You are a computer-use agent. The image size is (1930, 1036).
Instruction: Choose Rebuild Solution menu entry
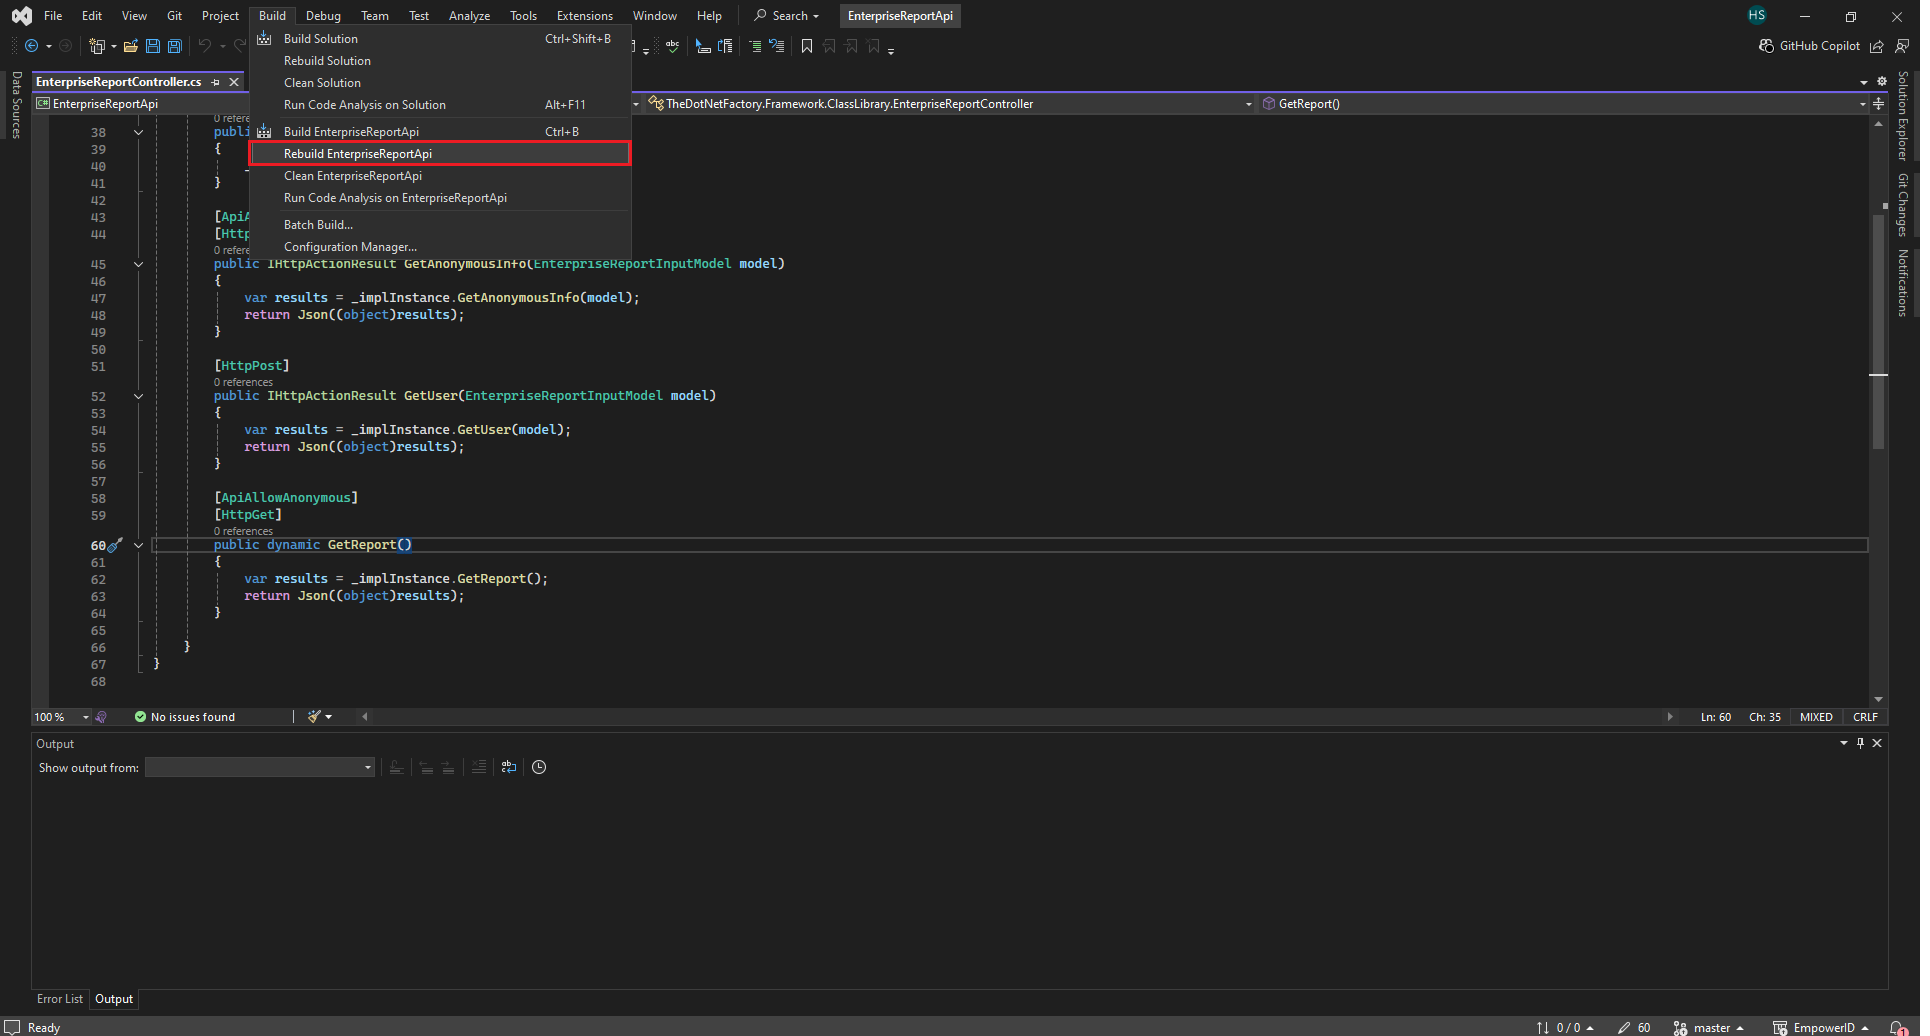point(440,61)
